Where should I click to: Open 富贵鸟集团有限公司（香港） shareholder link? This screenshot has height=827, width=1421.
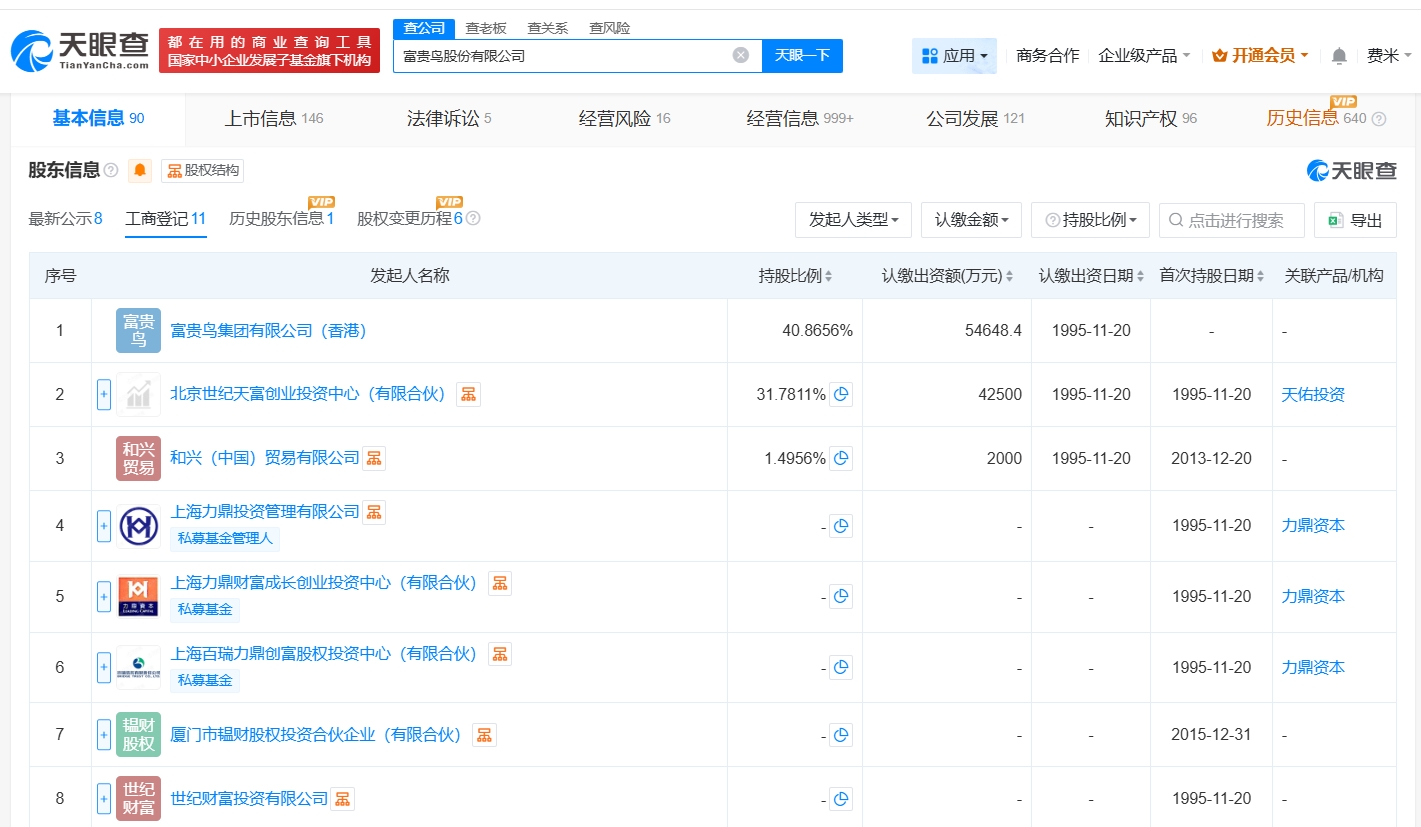click(x=268, y=331)
